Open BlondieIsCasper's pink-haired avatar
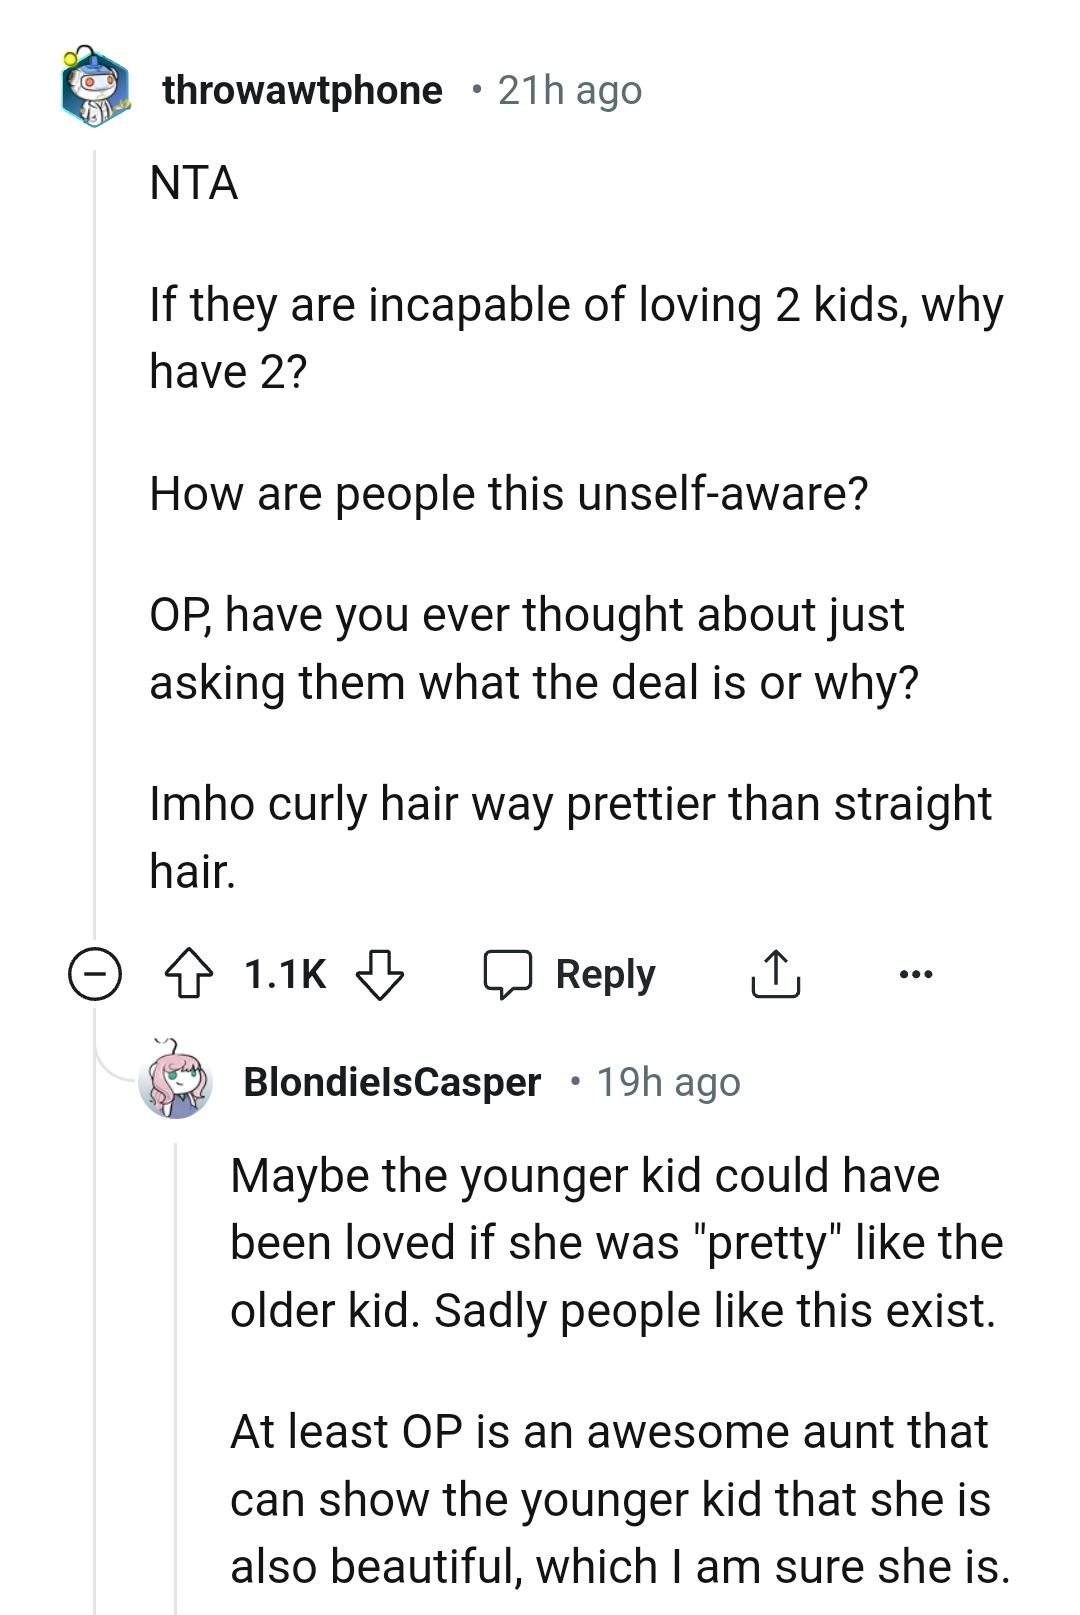Viewport: 1080px width, 1615px height. (x=176, y=1081)
